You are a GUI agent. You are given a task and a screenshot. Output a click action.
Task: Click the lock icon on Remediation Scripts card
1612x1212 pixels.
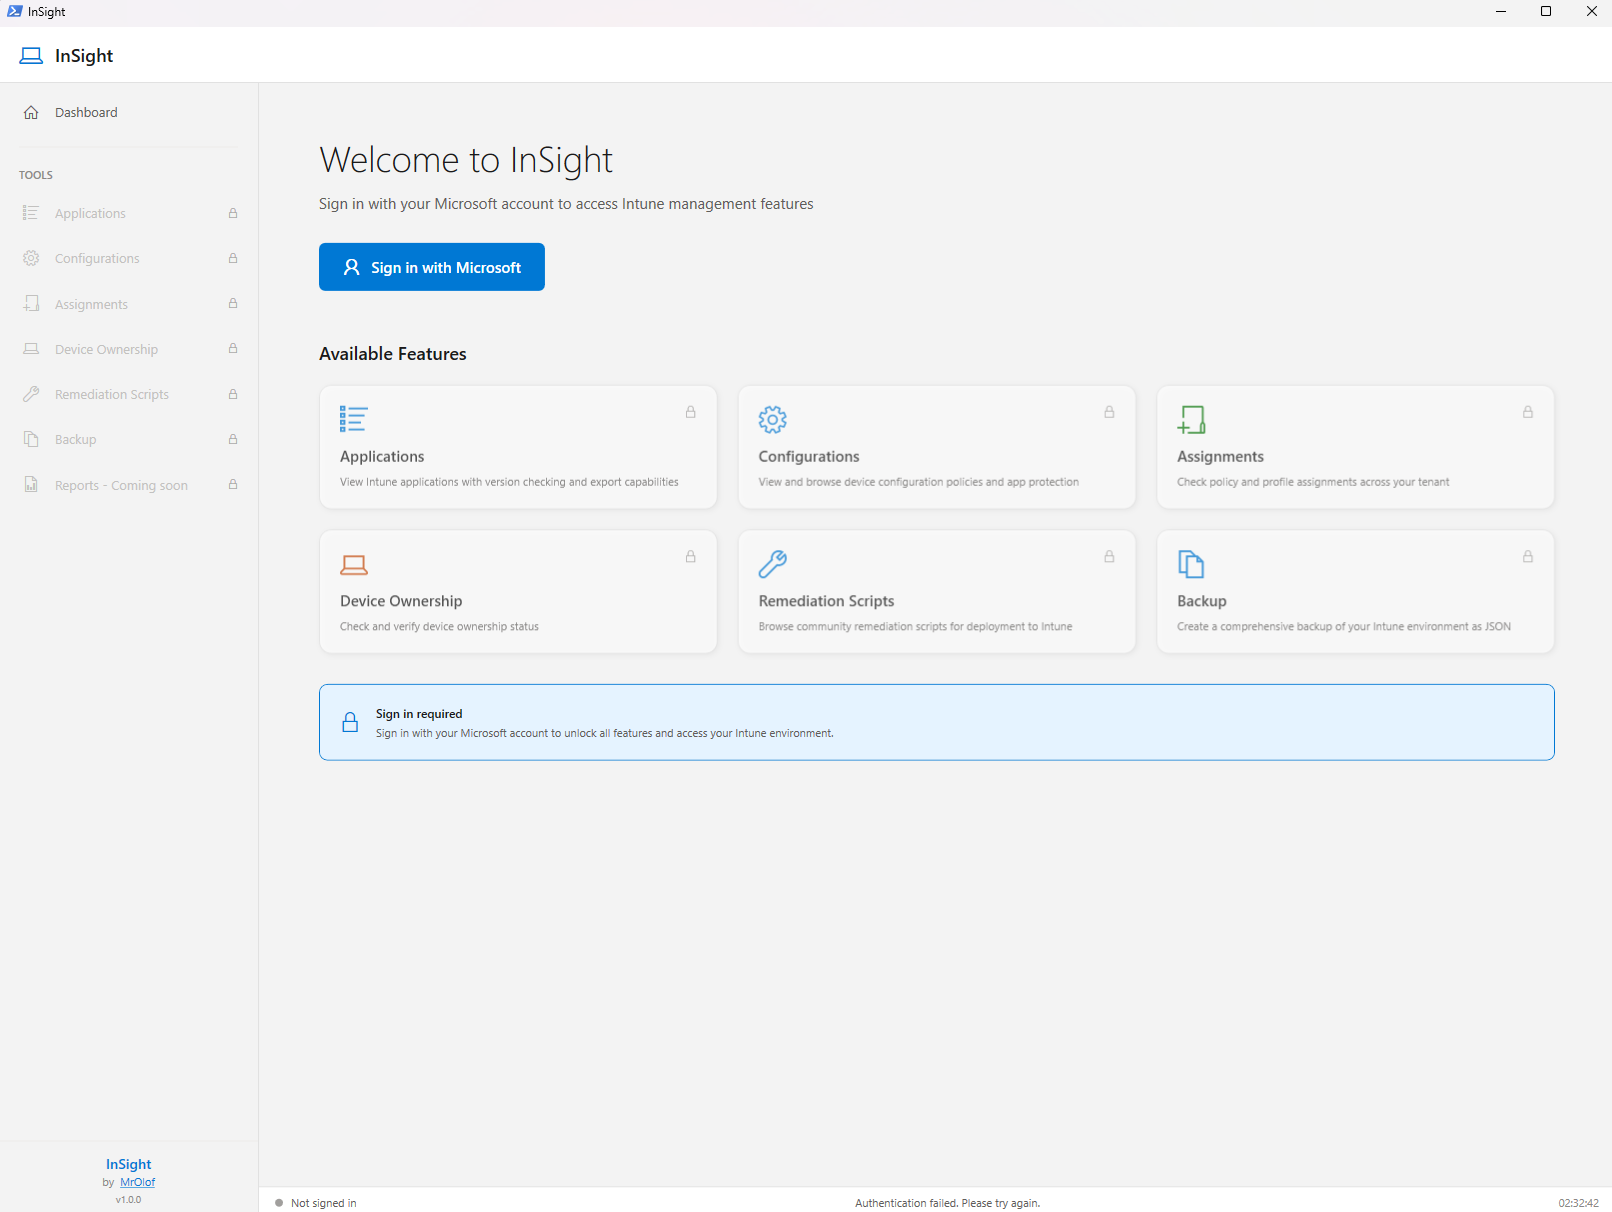(1109, 557)
